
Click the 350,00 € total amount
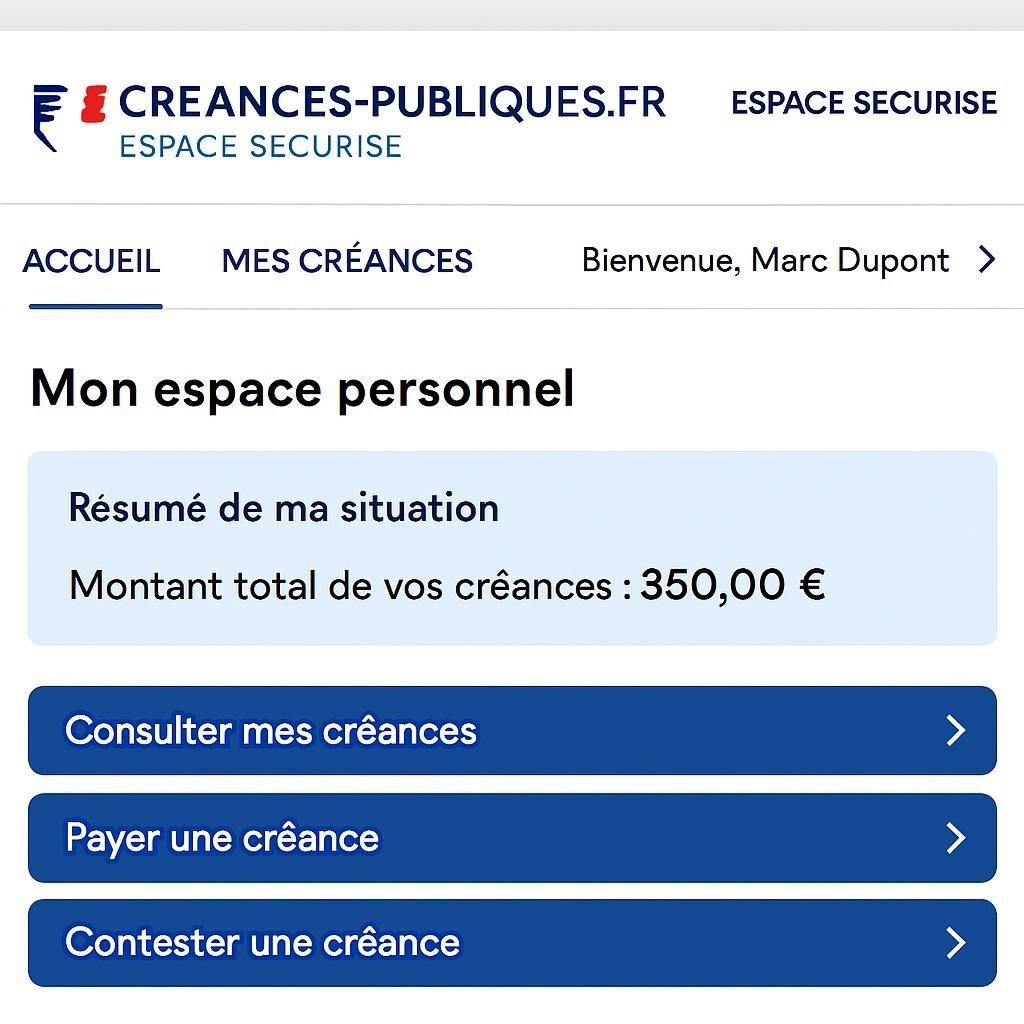(x=732, y=585)
